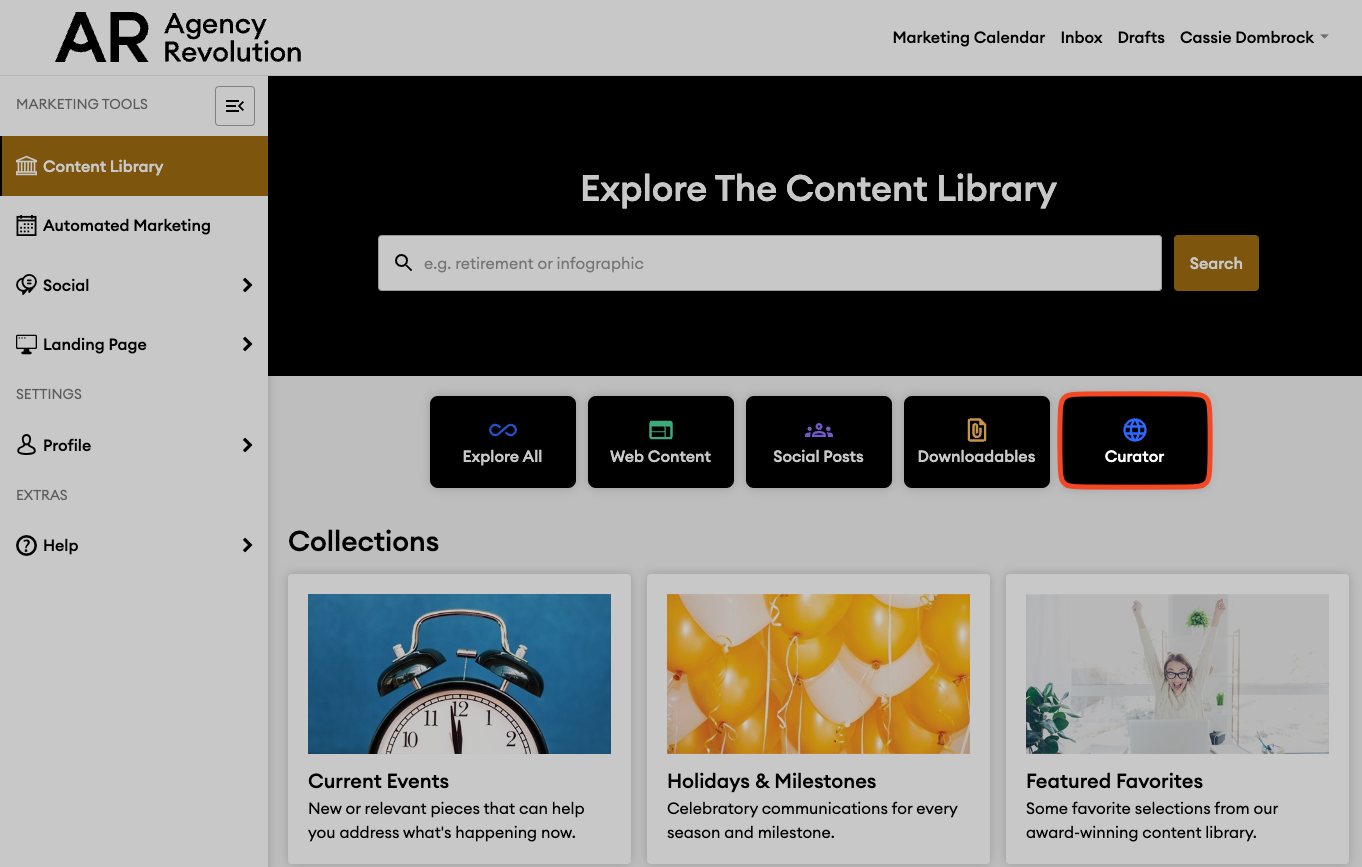This screenshot has width=1362, height=867.
Task: Click the people icon on Social Posts
Action: tap(818, 430)
